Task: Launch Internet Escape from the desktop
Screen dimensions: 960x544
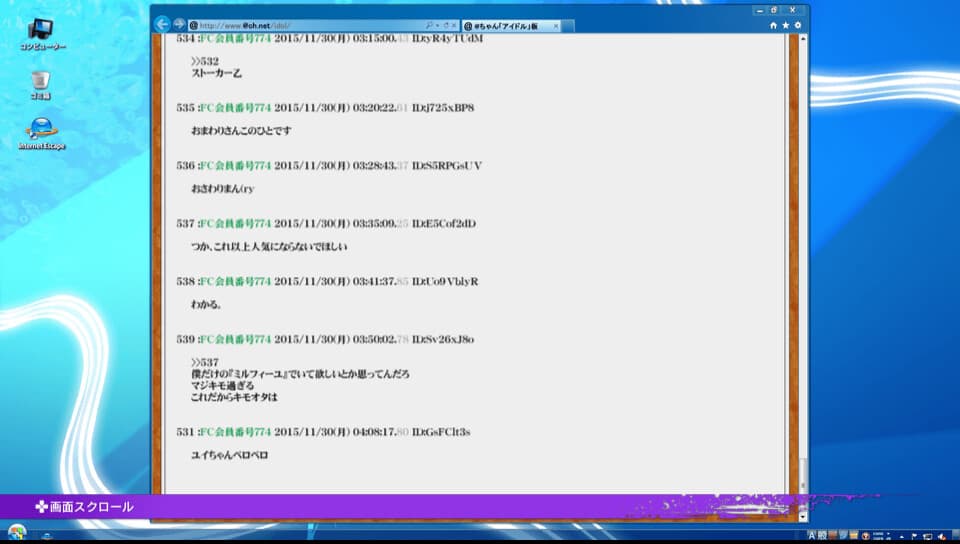Action: pos(42,133)
